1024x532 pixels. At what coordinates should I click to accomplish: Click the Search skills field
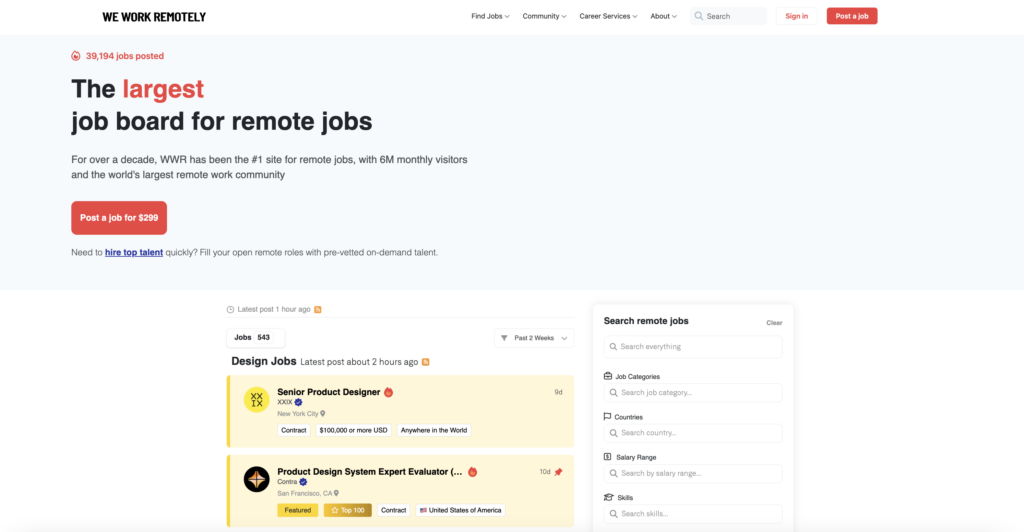point(693,514)
